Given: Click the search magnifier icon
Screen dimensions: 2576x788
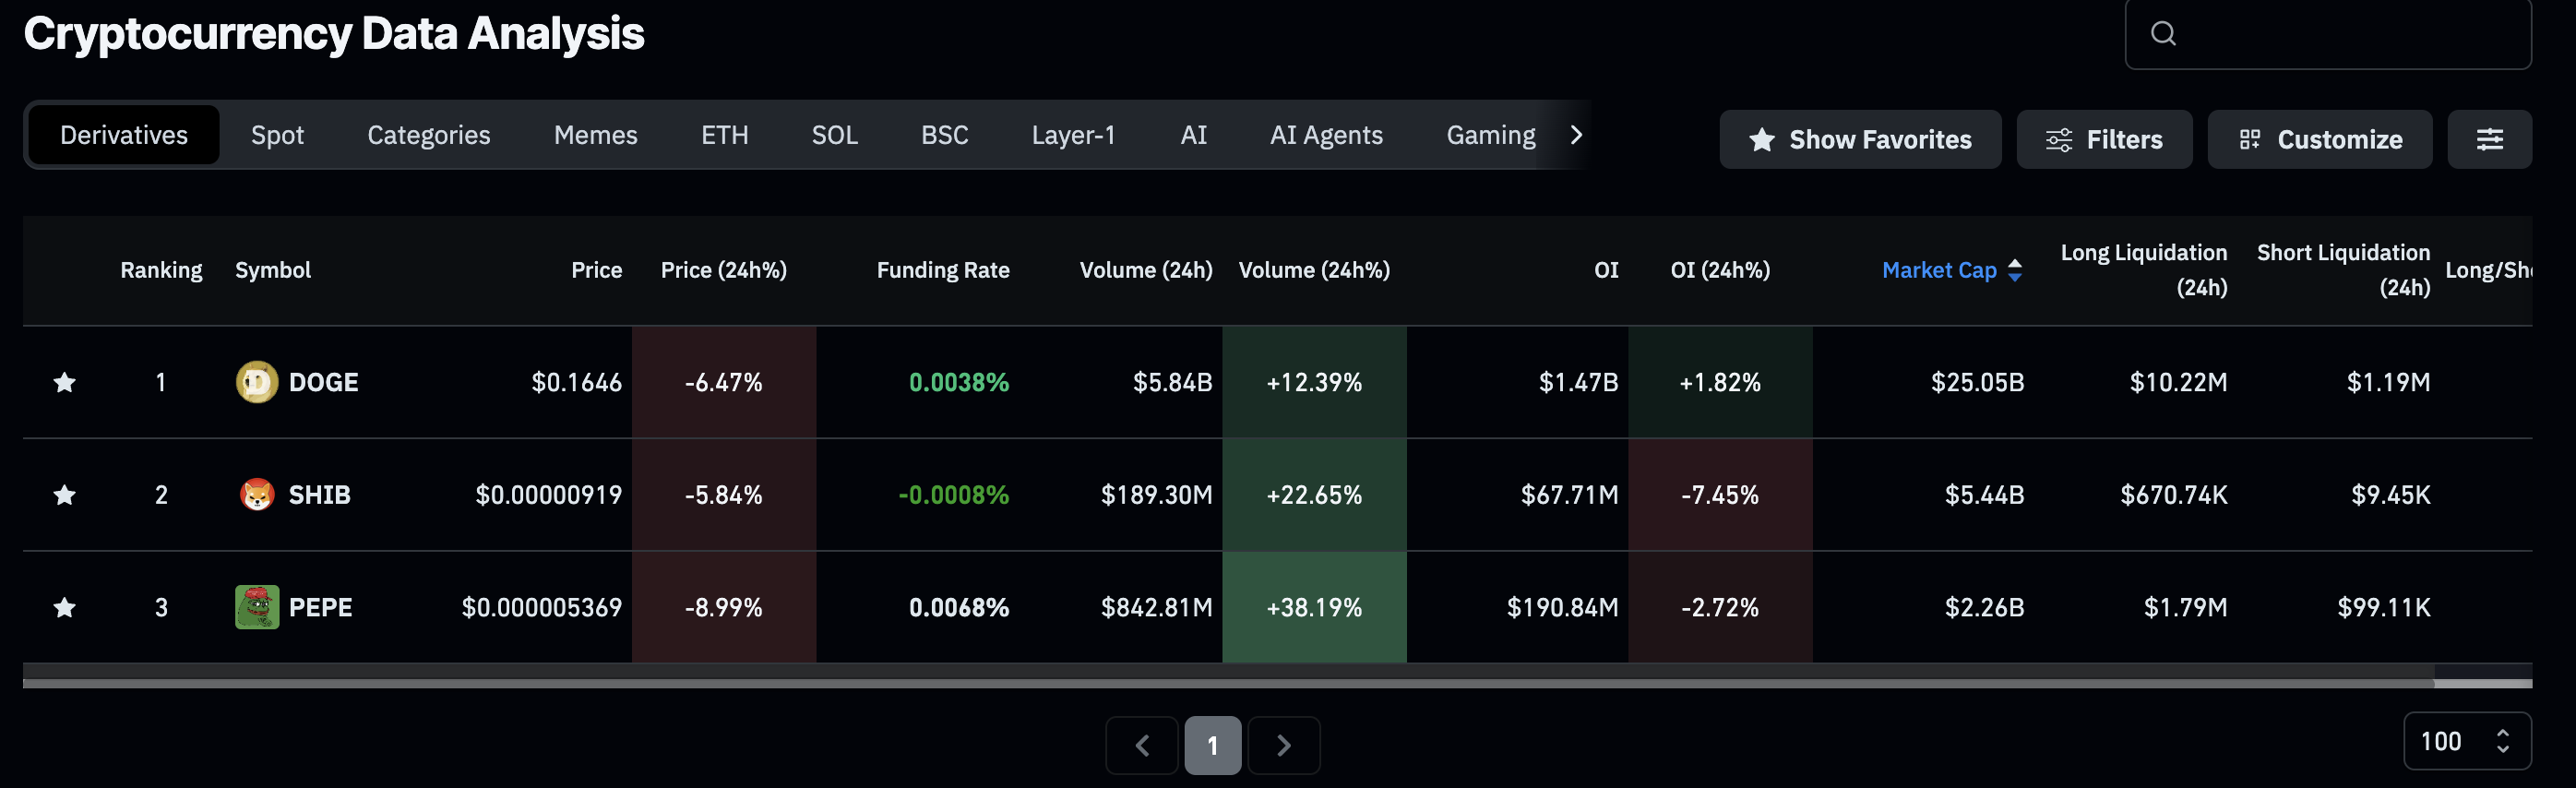Looking at the screenshot, I should [2163, 34].
